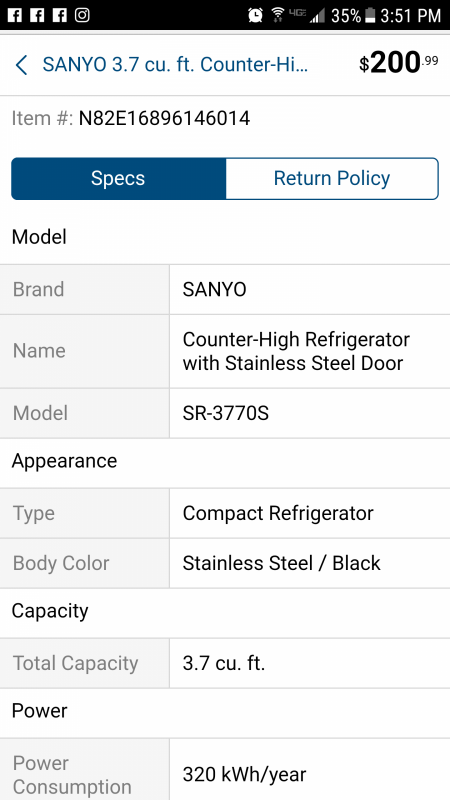Tap the Compact Refrigerator type row
This screenshot has height=800, width=450.
pos(225,513)
